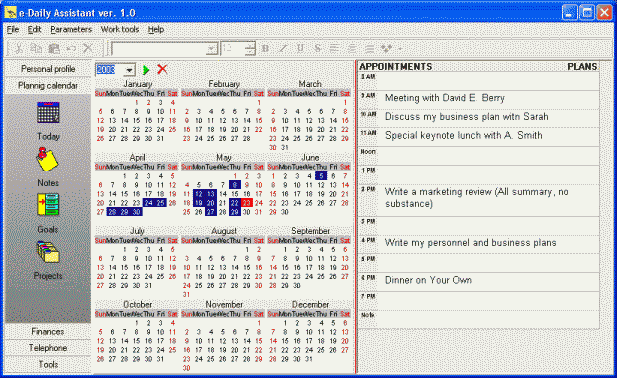
Task: Select highlighted April 29 on calendar
Action: tap(124, 212)
